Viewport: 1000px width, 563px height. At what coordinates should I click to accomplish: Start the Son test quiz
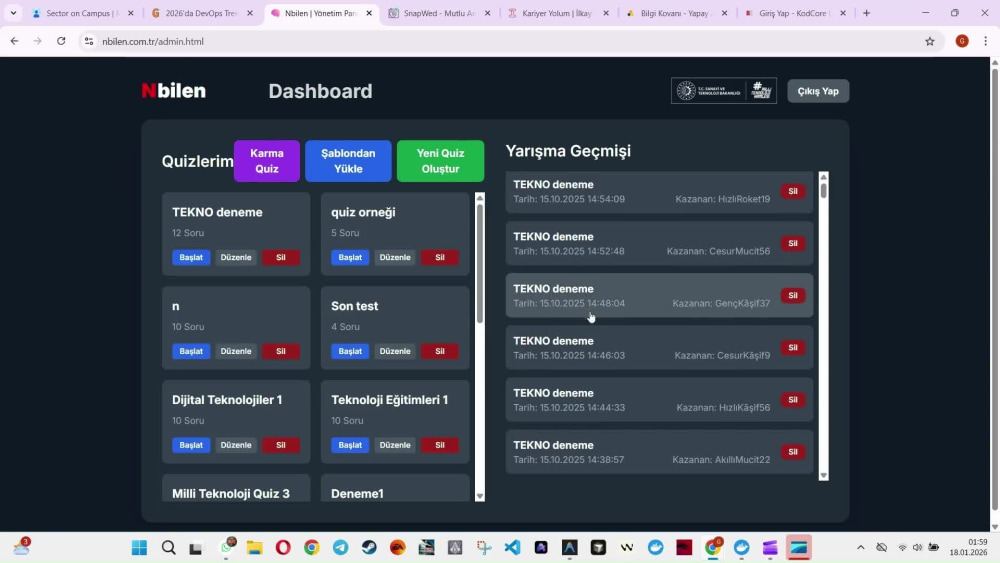[350, 351]
